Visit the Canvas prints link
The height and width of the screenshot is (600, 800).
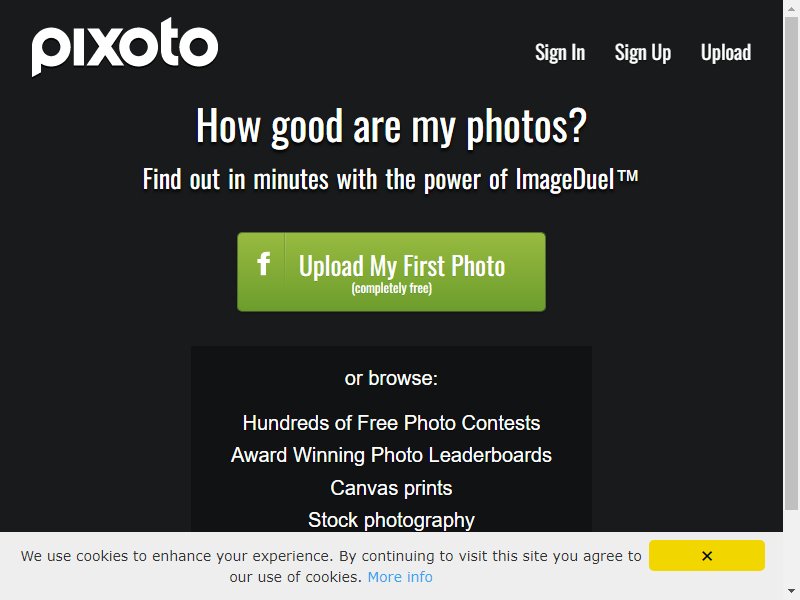coord(391,488)
